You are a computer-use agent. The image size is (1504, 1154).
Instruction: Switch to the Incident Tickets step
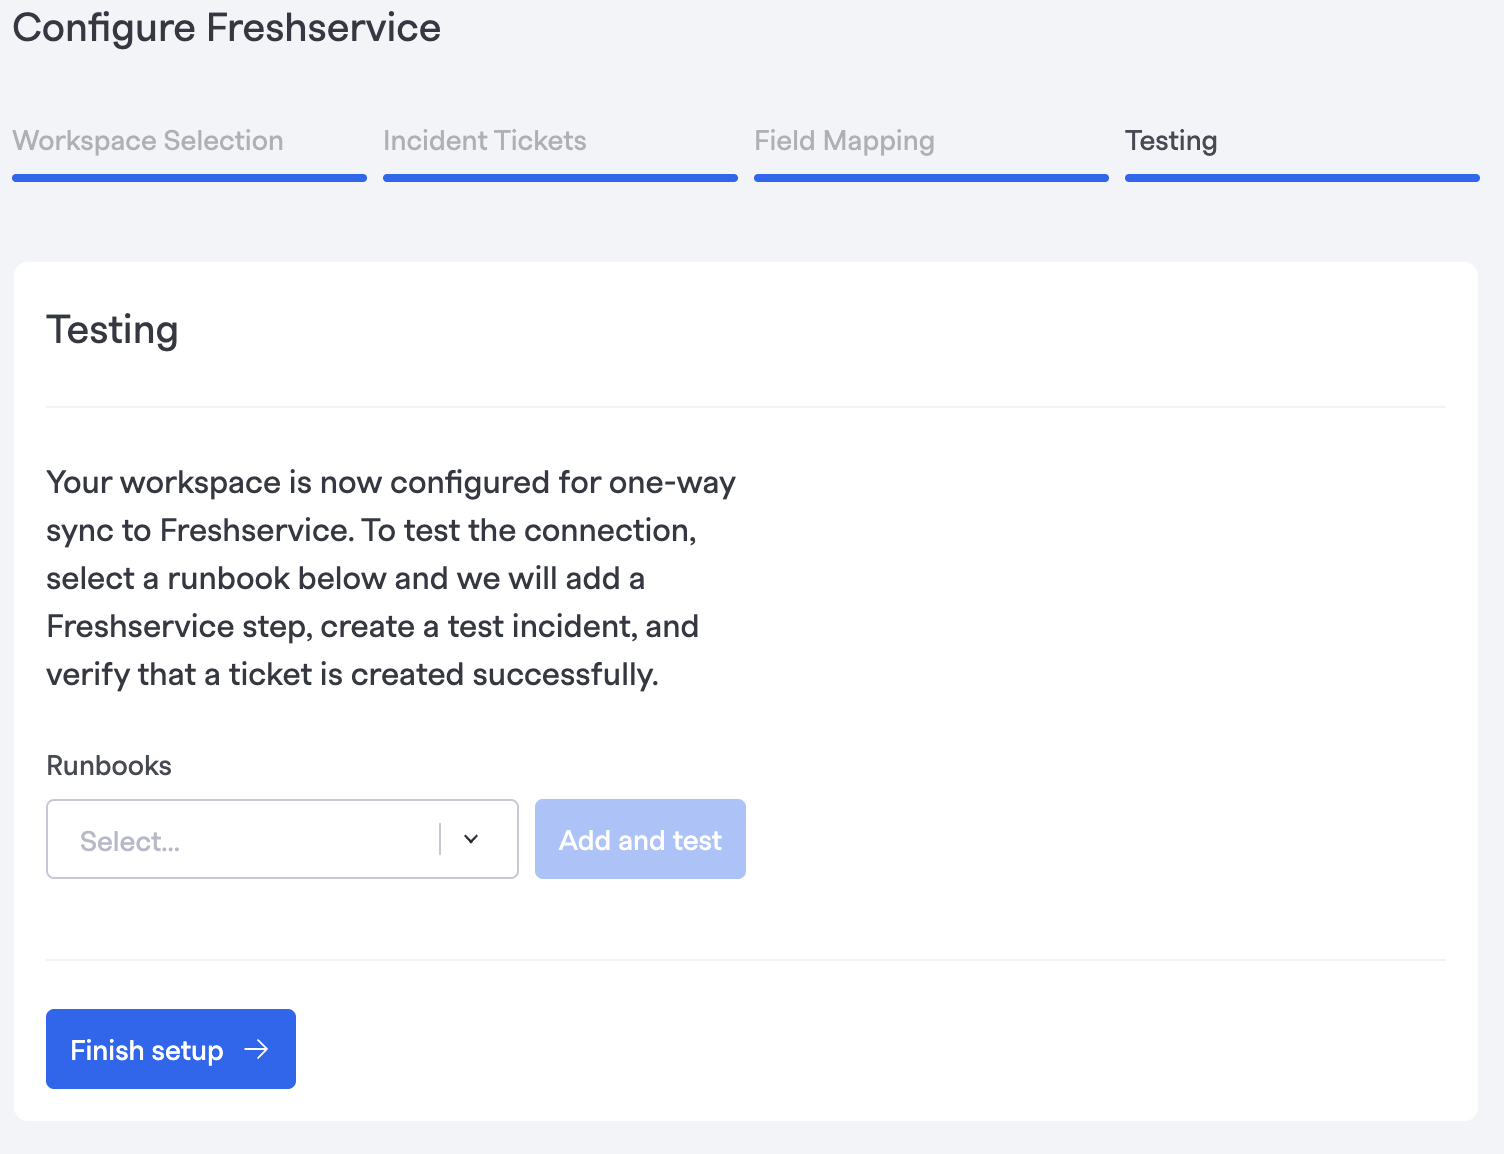coord(485,141)
